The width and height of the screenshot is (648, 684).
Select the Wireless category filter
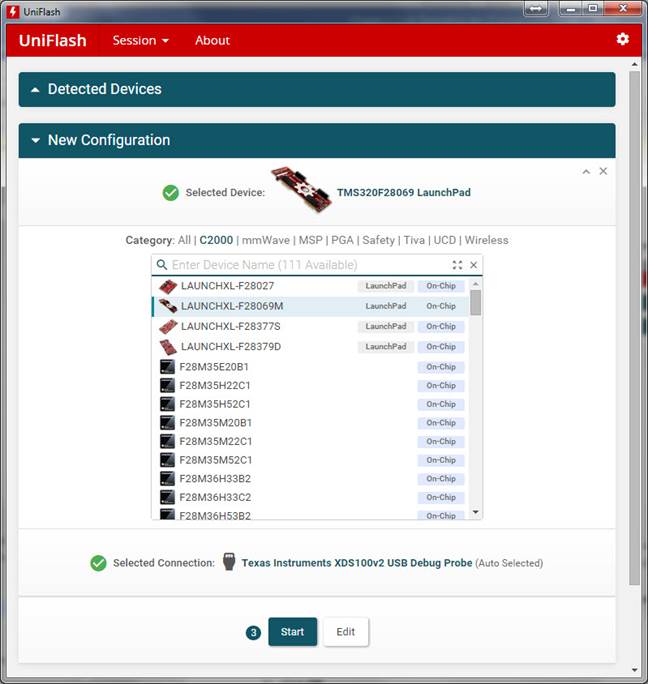486,240
